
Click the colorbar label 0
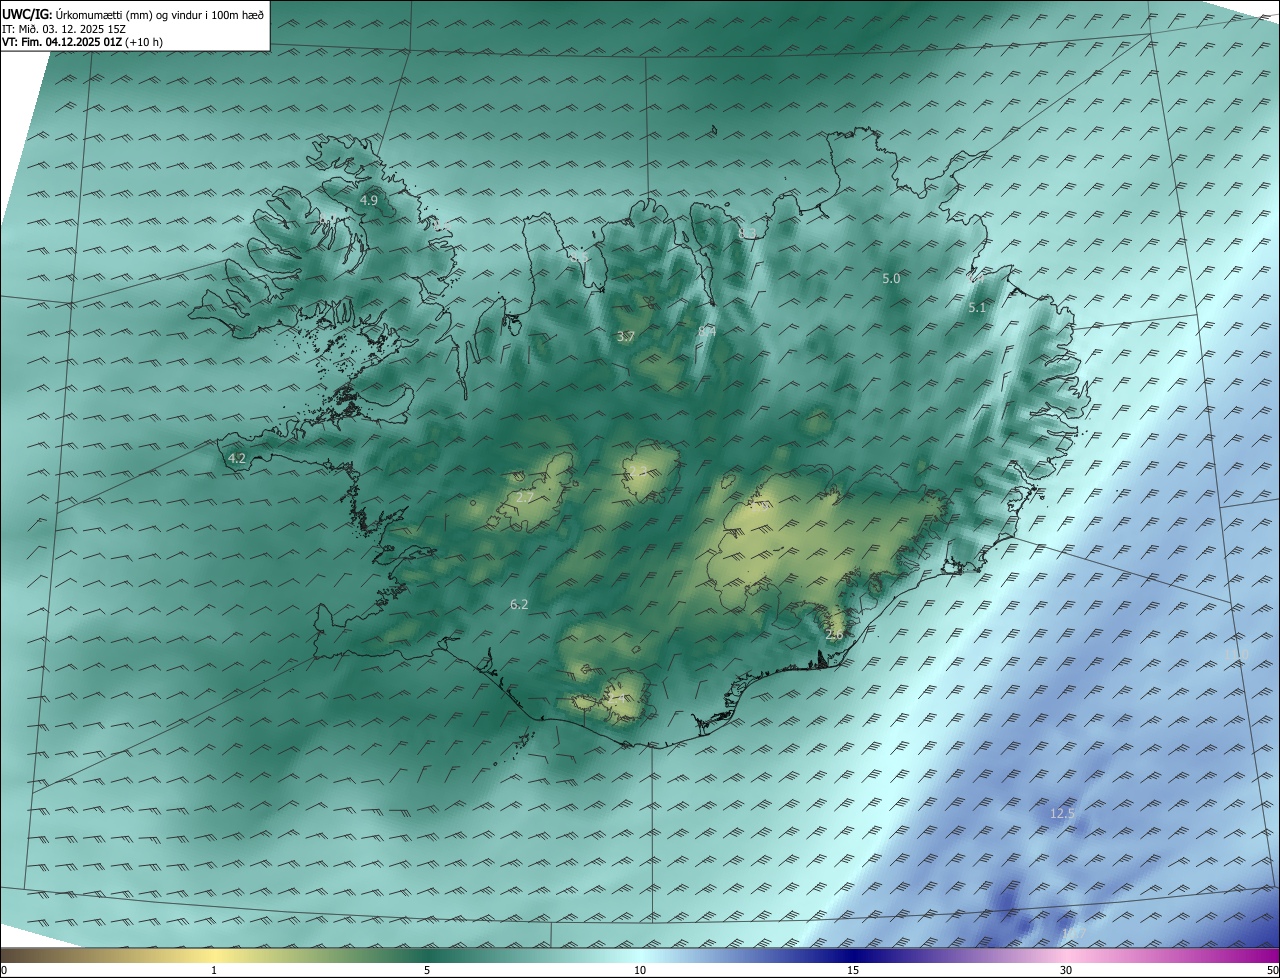tap(4, 970)
